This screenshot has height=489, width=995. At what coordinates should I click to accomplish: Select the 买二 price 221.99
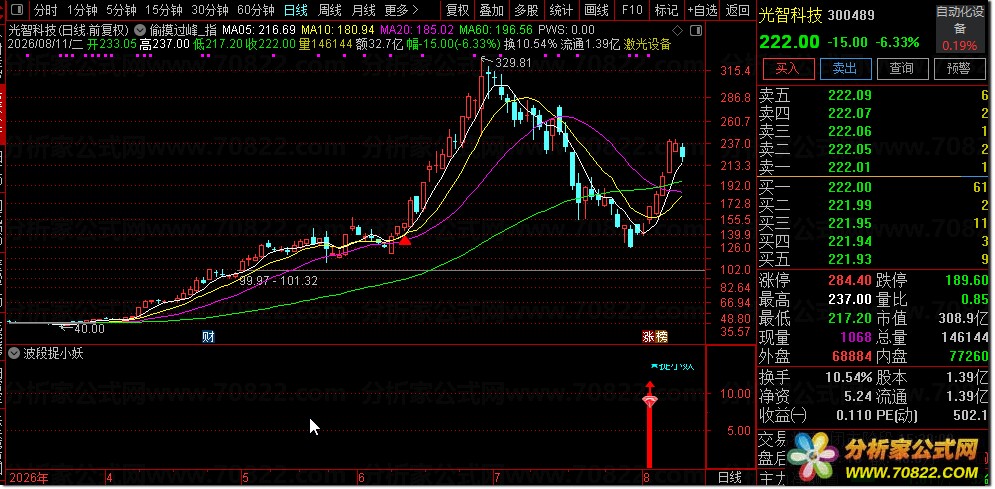pyautogui.click(x=850, y=205)
